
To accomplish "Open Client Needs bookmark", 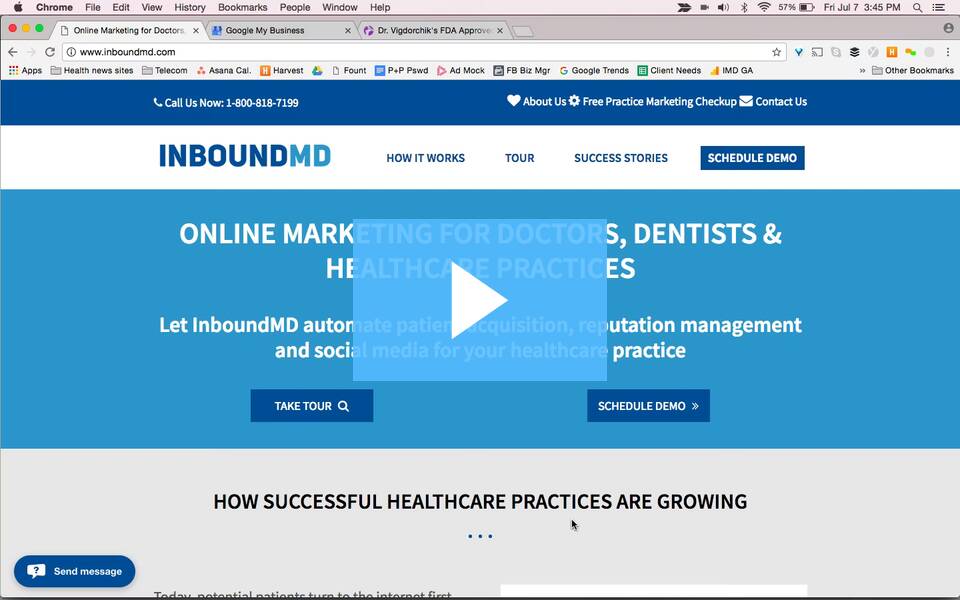I will [669, 70].
